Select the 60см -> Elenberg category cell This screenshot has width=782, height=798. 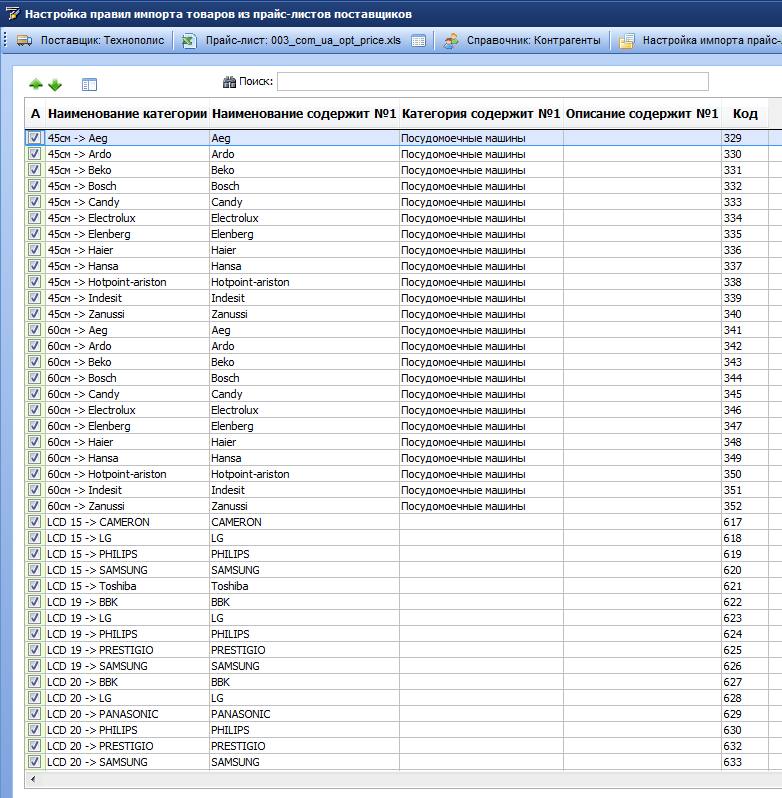[127, 426]
